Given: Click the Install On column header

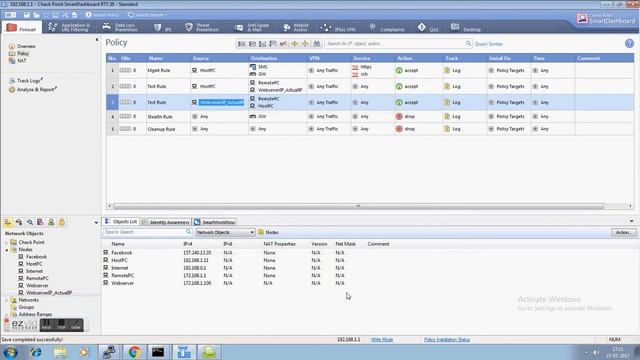Looking at the screenshot, I should point(509,58).
